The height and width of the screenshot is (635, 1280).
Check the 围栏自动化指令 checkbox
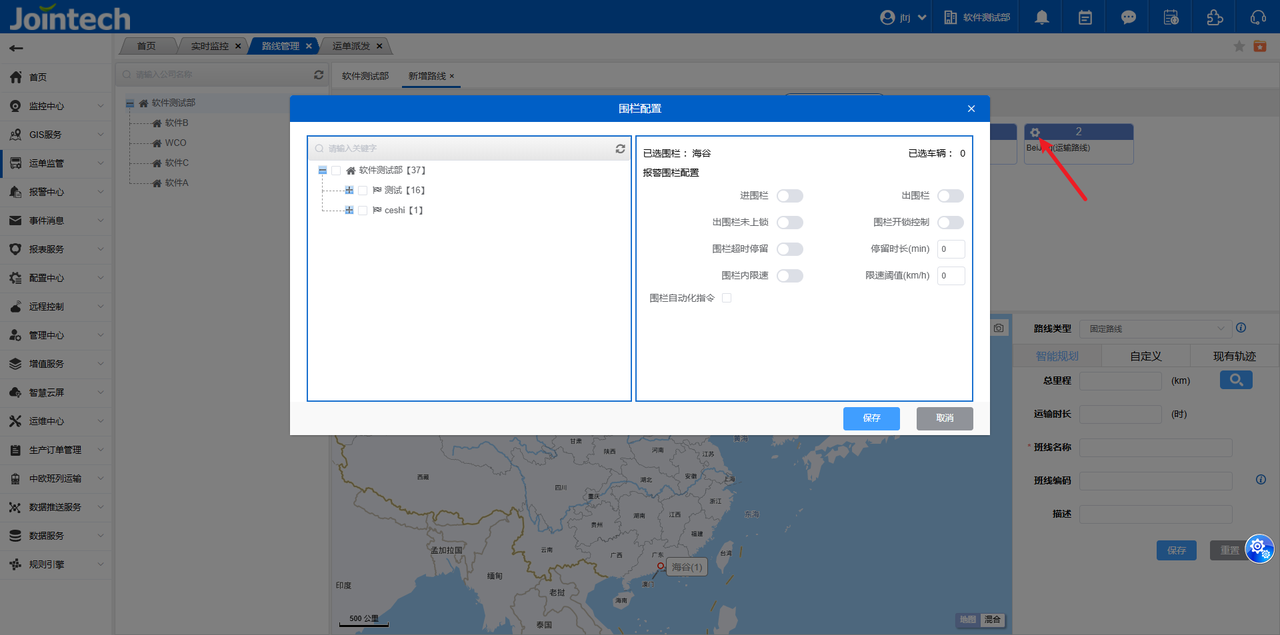727,298
